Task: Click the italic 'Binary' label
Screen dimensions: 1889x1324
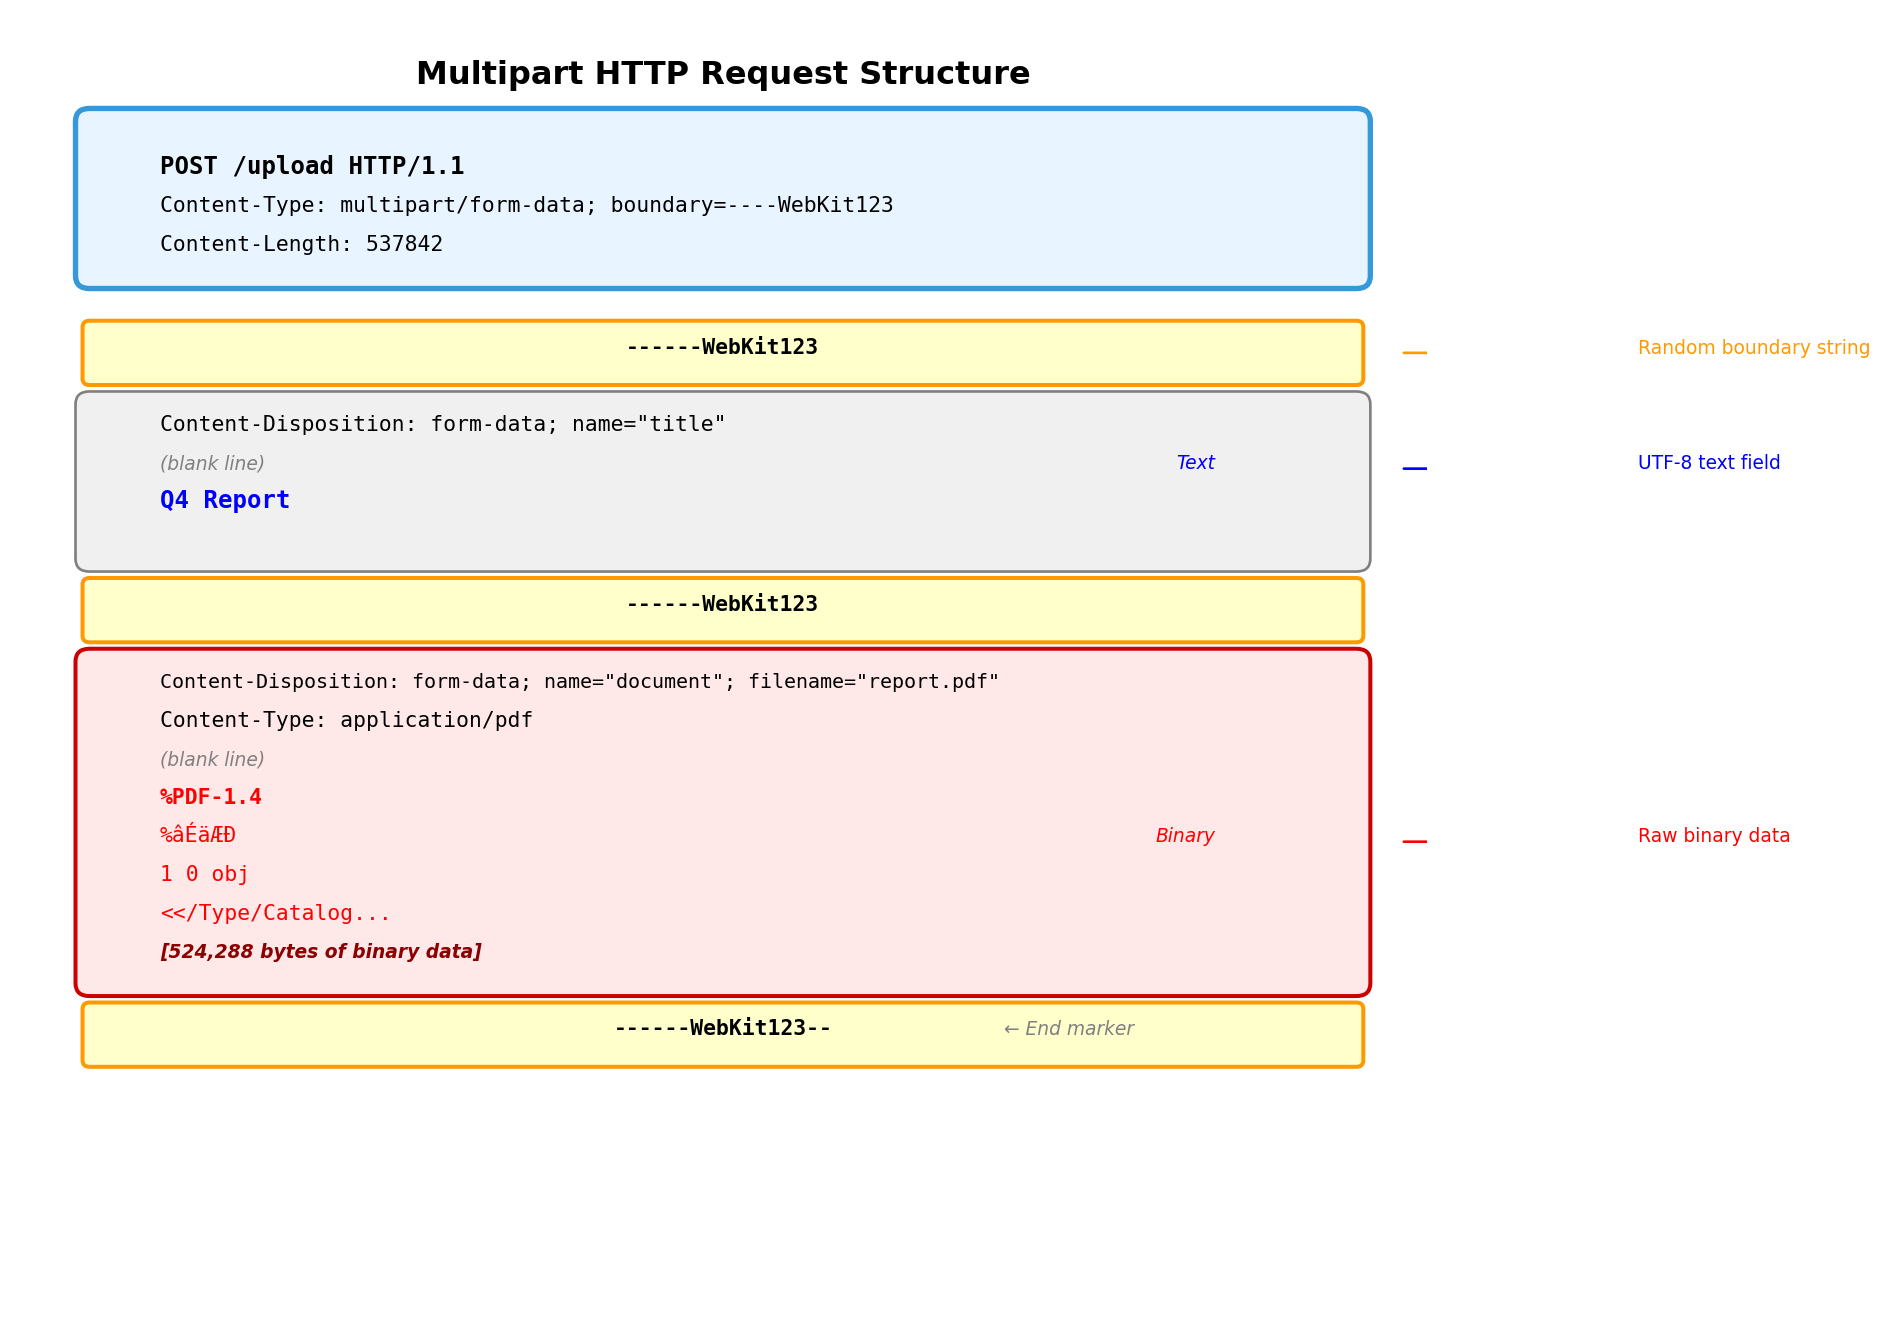Action: tap(1185, 836)
